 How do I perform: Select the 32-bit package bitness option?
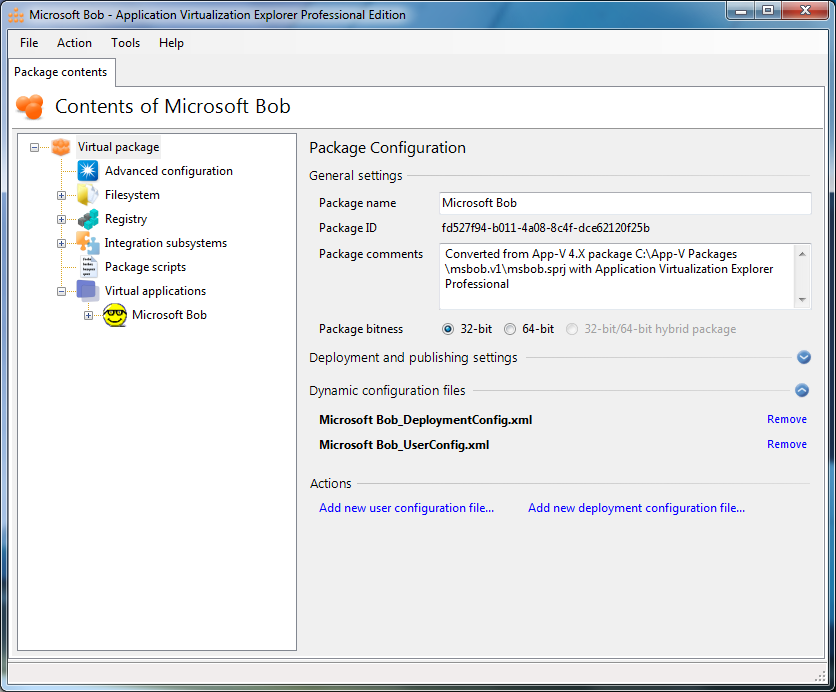click(x=448, y=329)
